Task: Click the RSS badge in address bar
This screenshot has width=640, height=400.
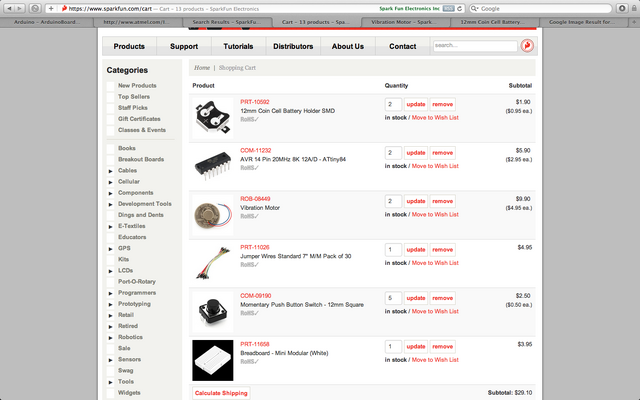Action: (448, 9)
